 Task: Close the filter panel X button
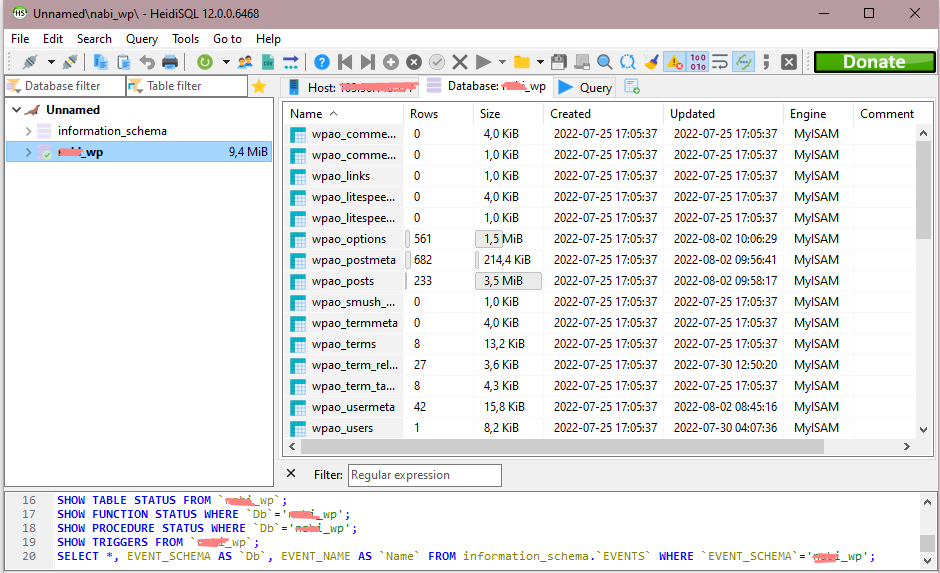(291, 474)
